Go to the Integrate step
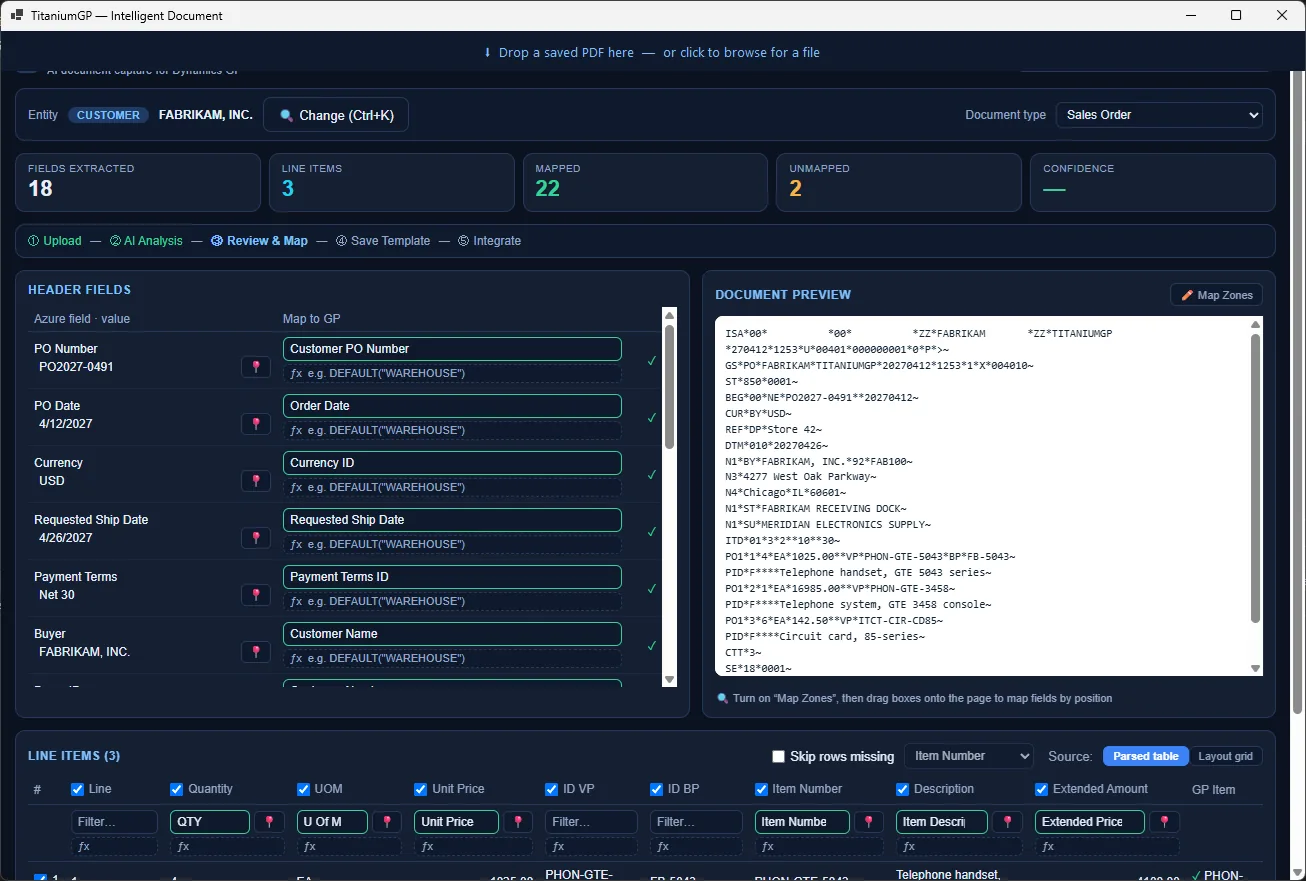The width and height of the screenshot is (1306, 881). coord(490,241)
